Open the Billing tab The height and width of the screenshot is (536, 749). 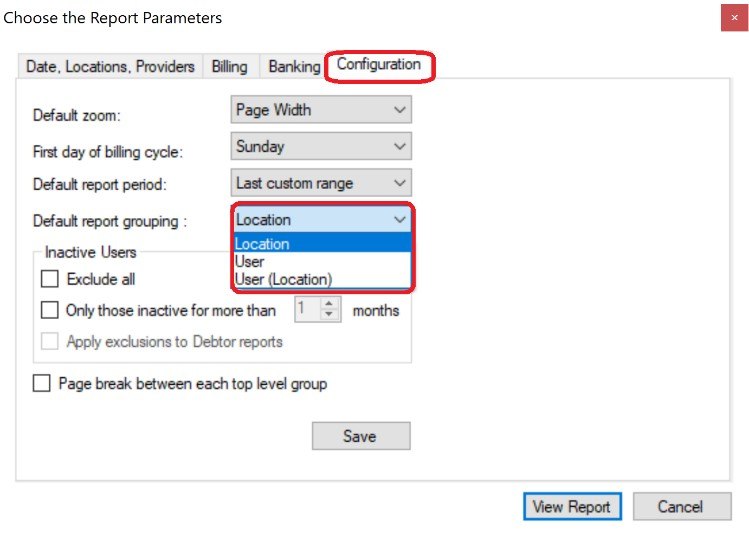[230, 66]
